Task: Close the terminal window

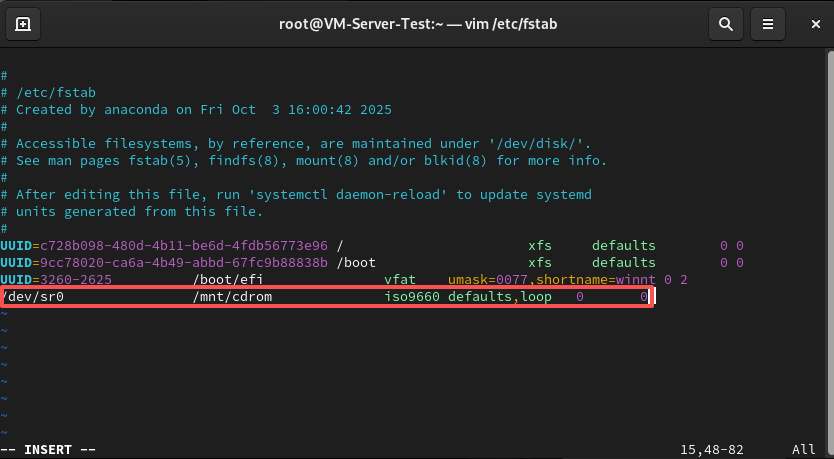Action: (x=811, y=23)
